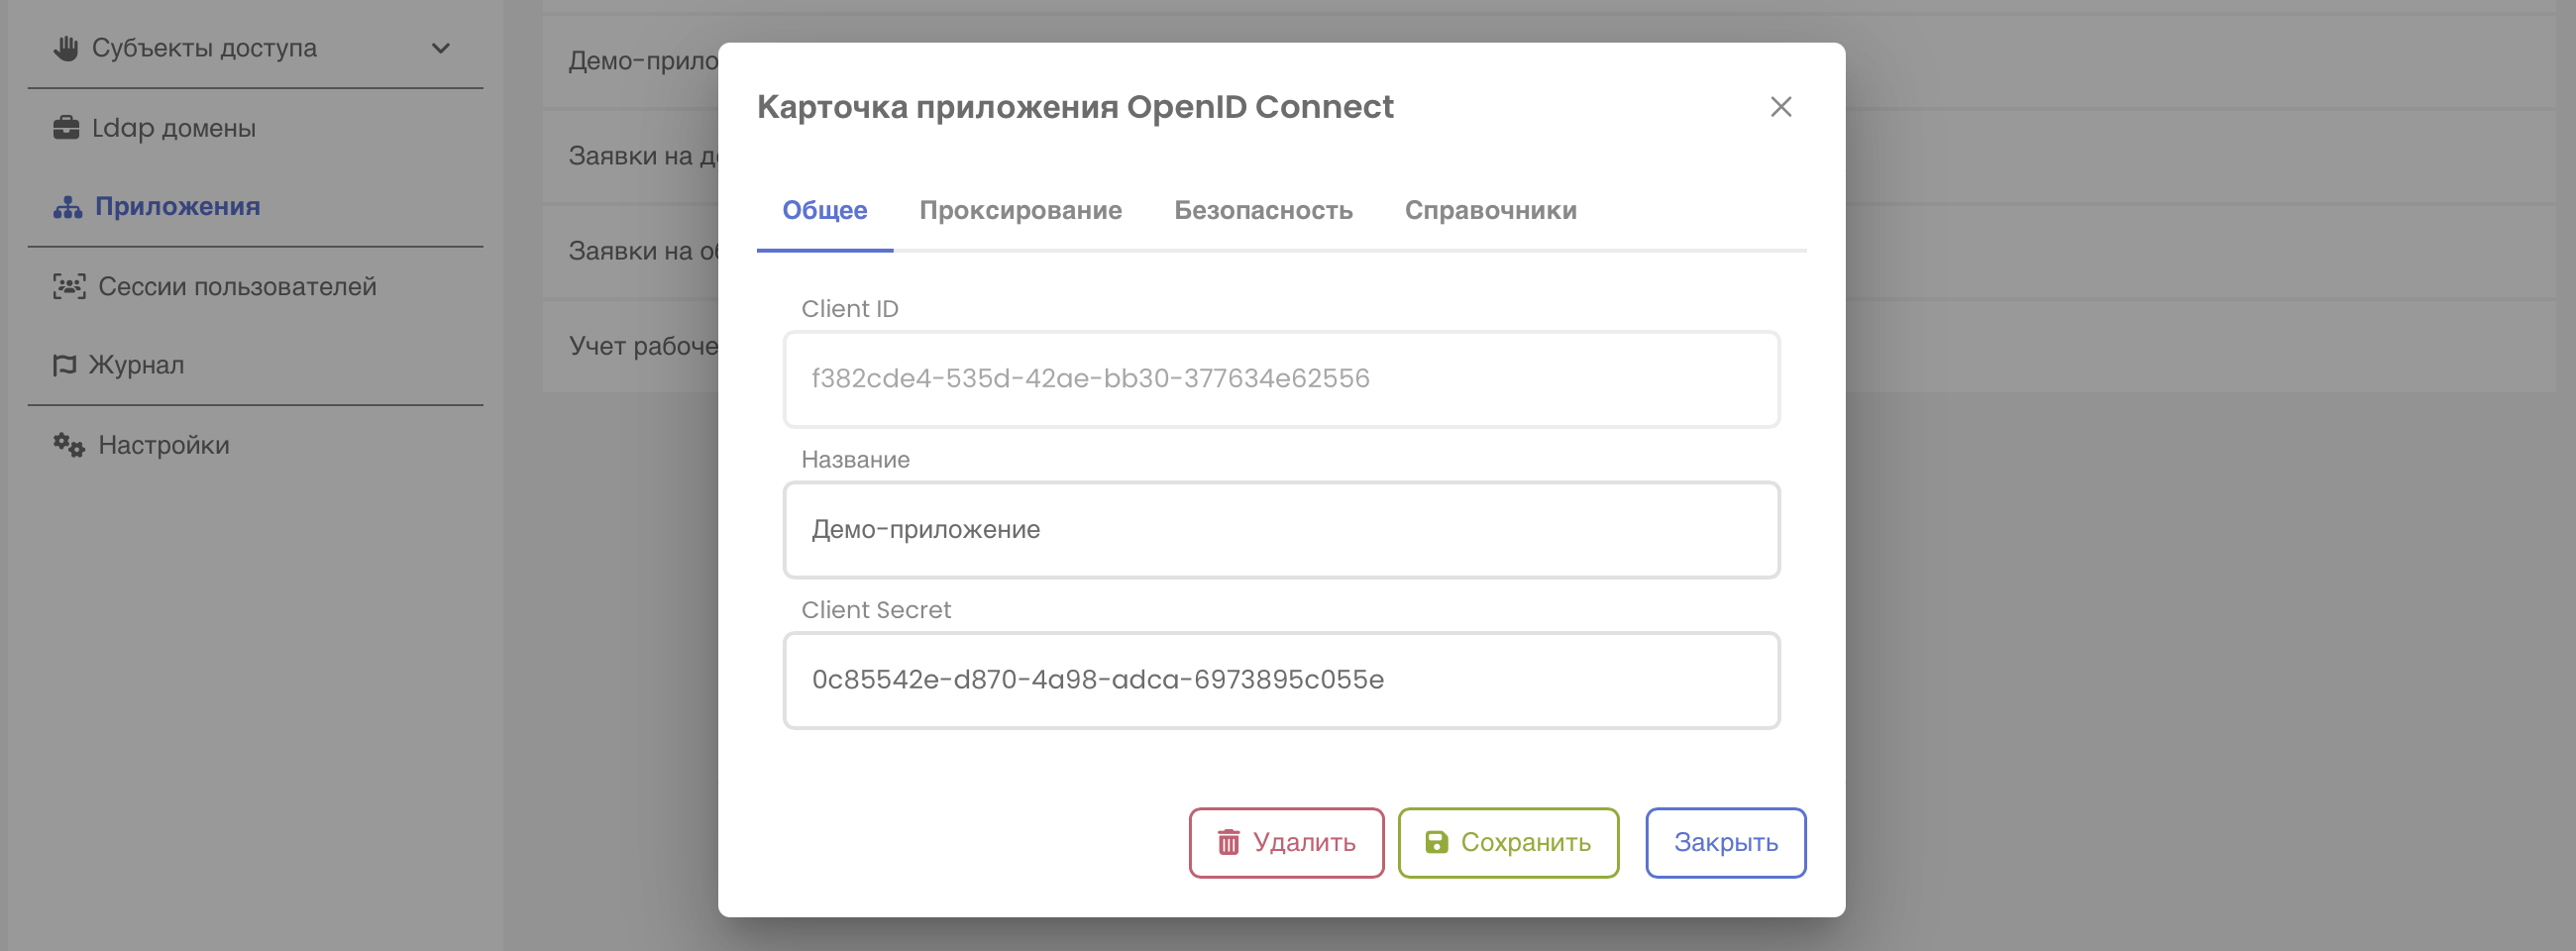2576x951 pixels.
Task: Open the Справочники tab
Action: [1490, 211]
